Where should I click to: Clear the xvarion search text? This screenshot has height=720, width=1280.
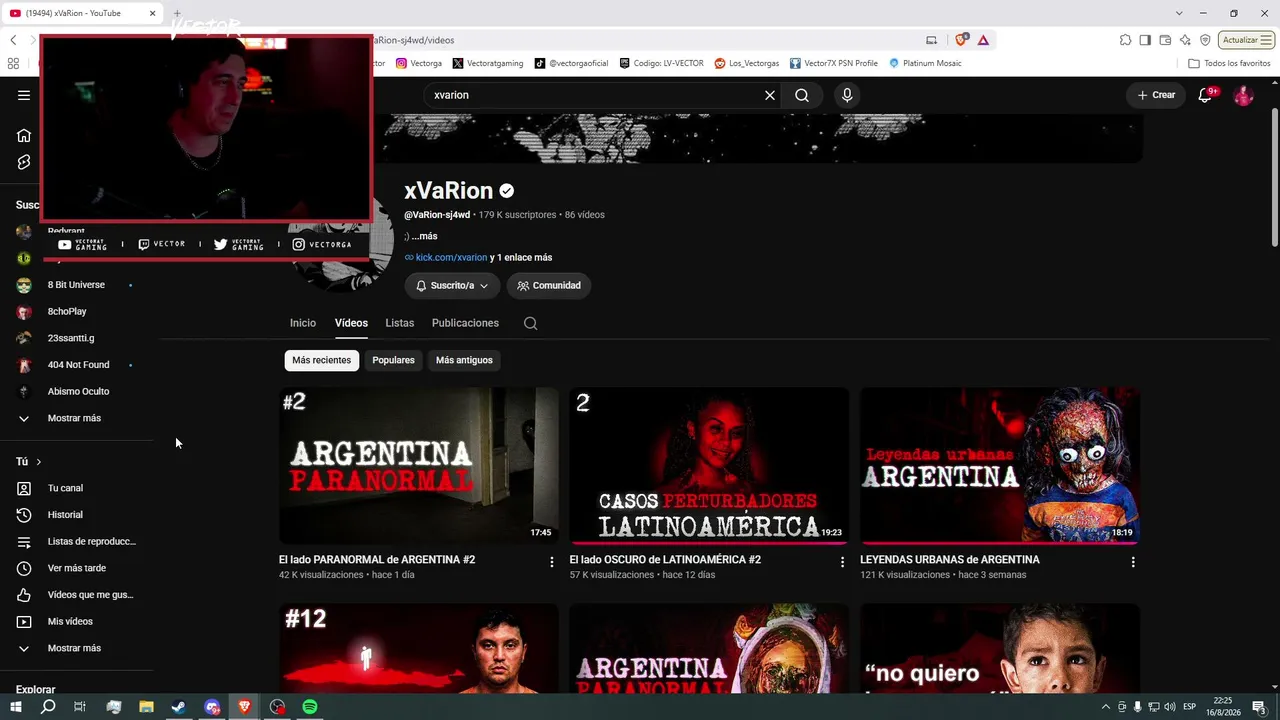770,95
